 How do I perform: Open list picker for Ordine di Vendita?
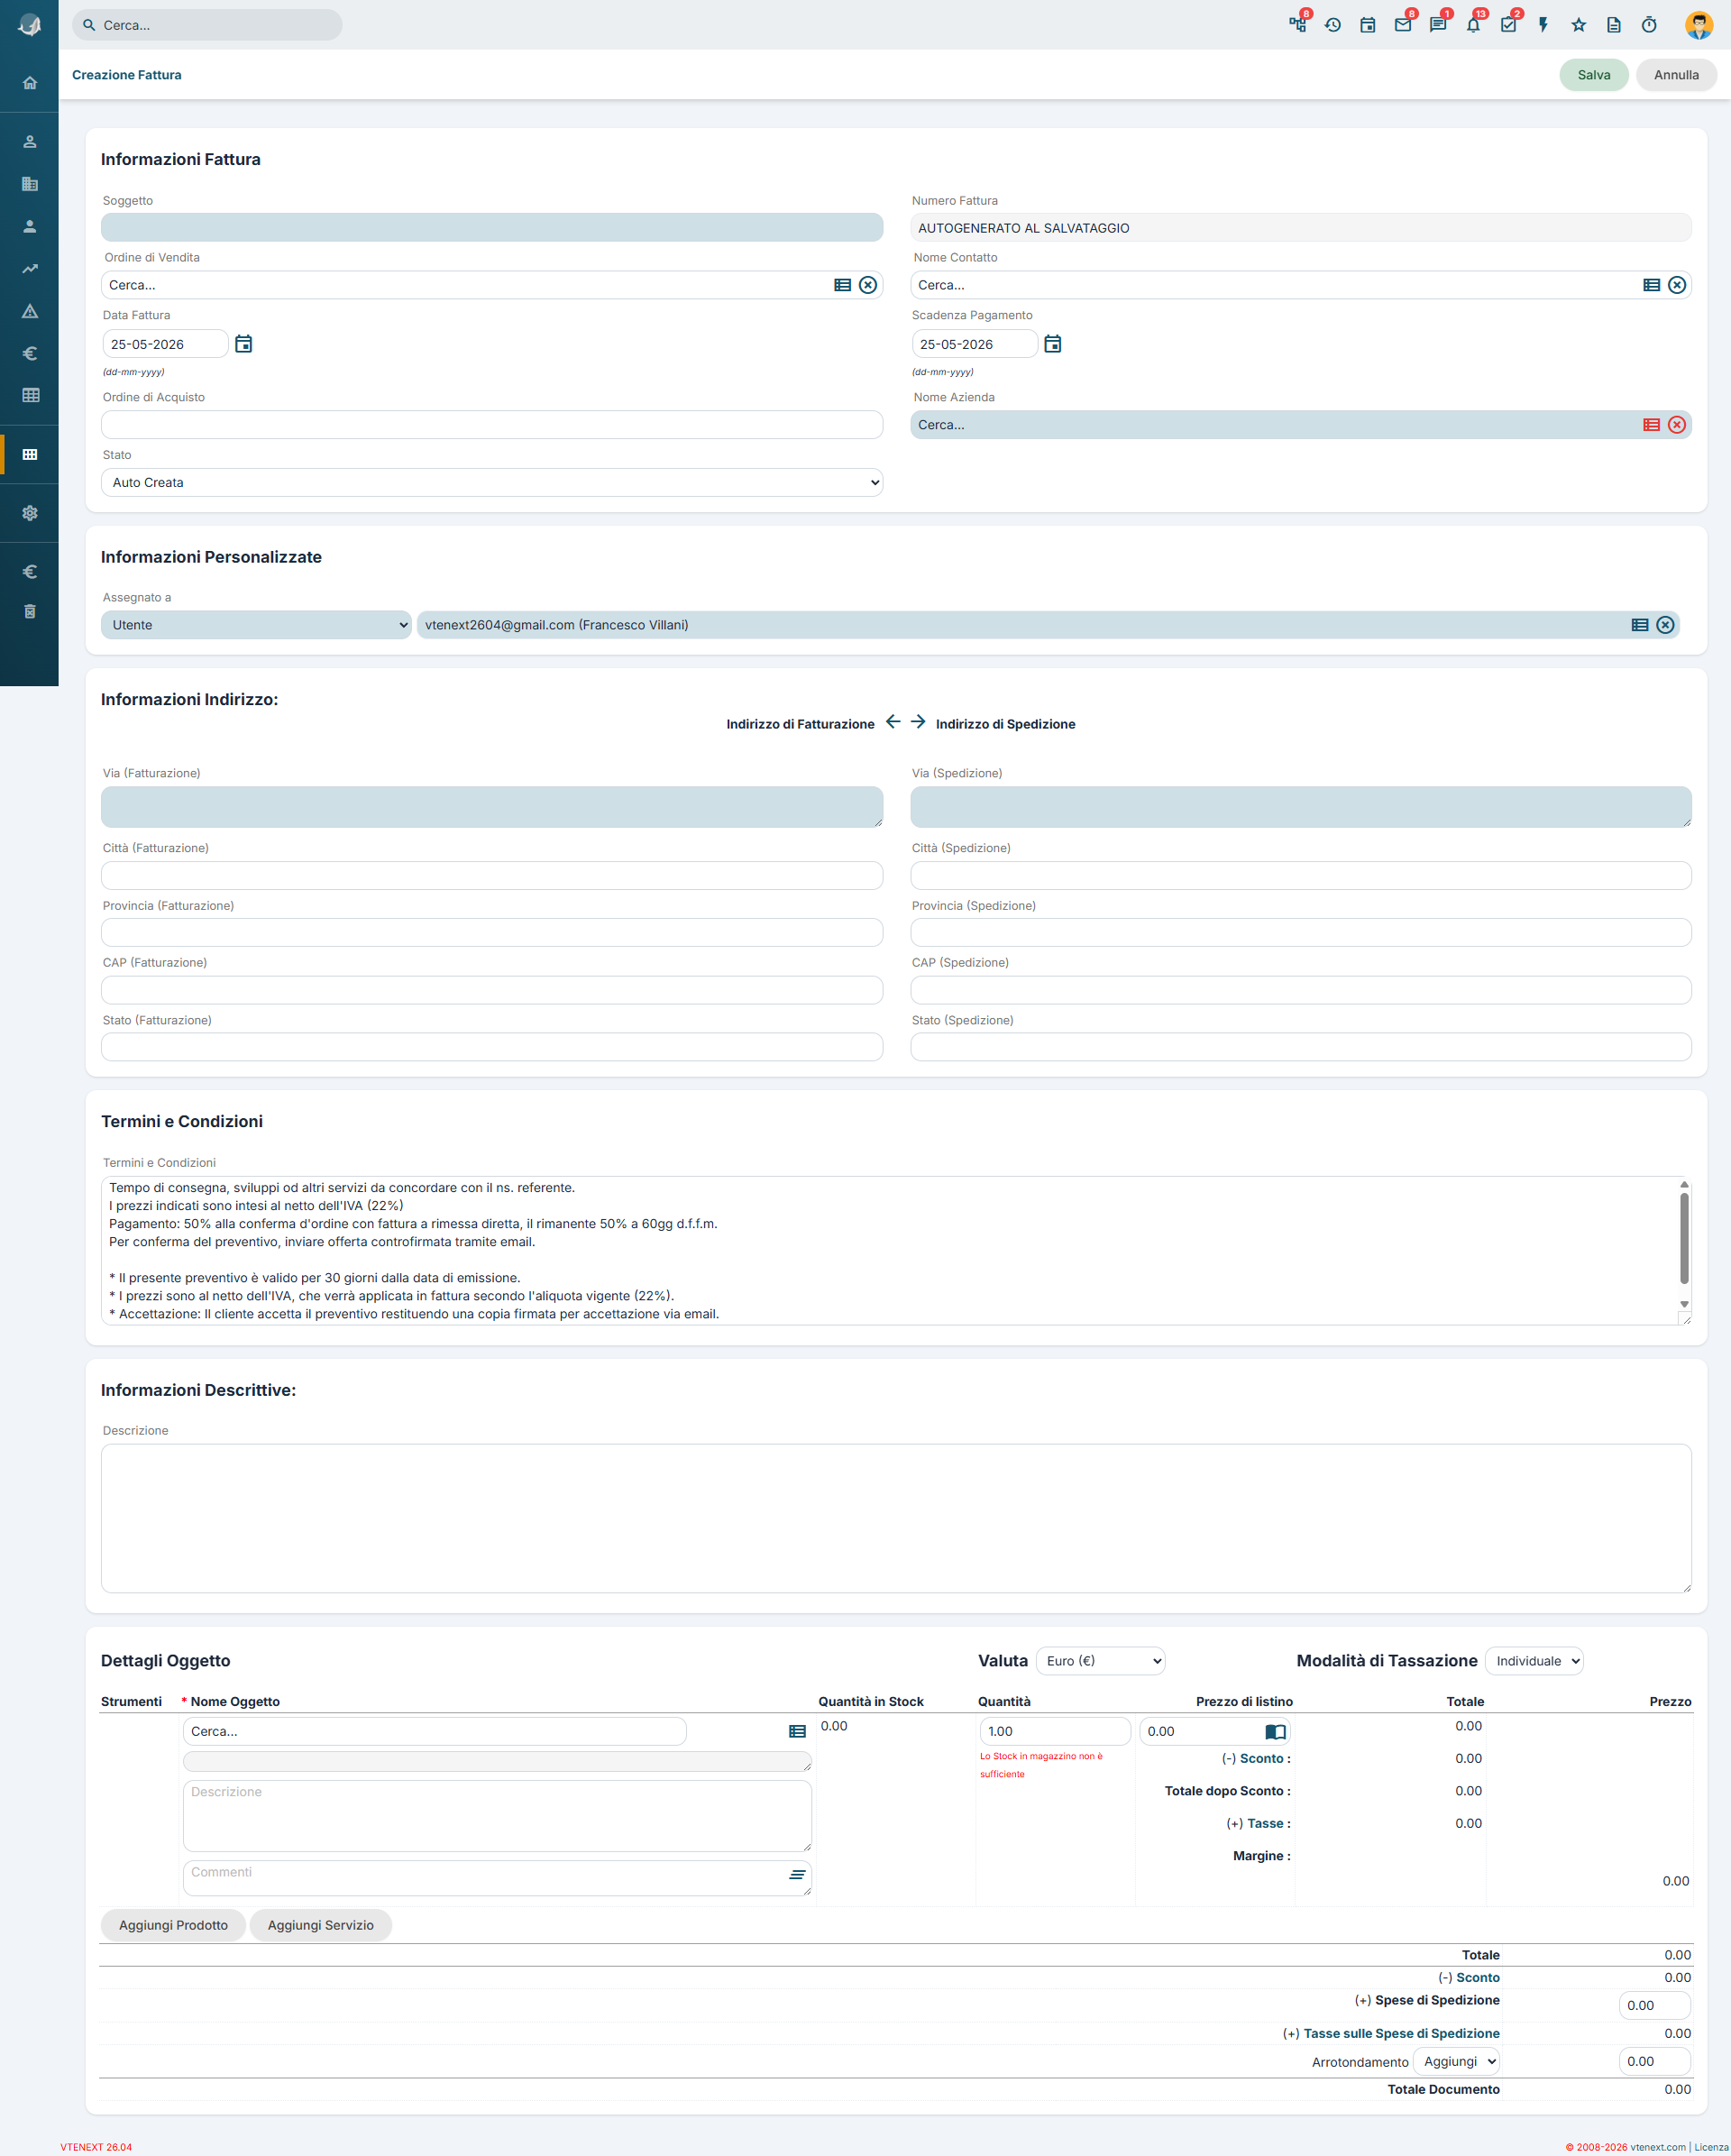pos(842,285)
